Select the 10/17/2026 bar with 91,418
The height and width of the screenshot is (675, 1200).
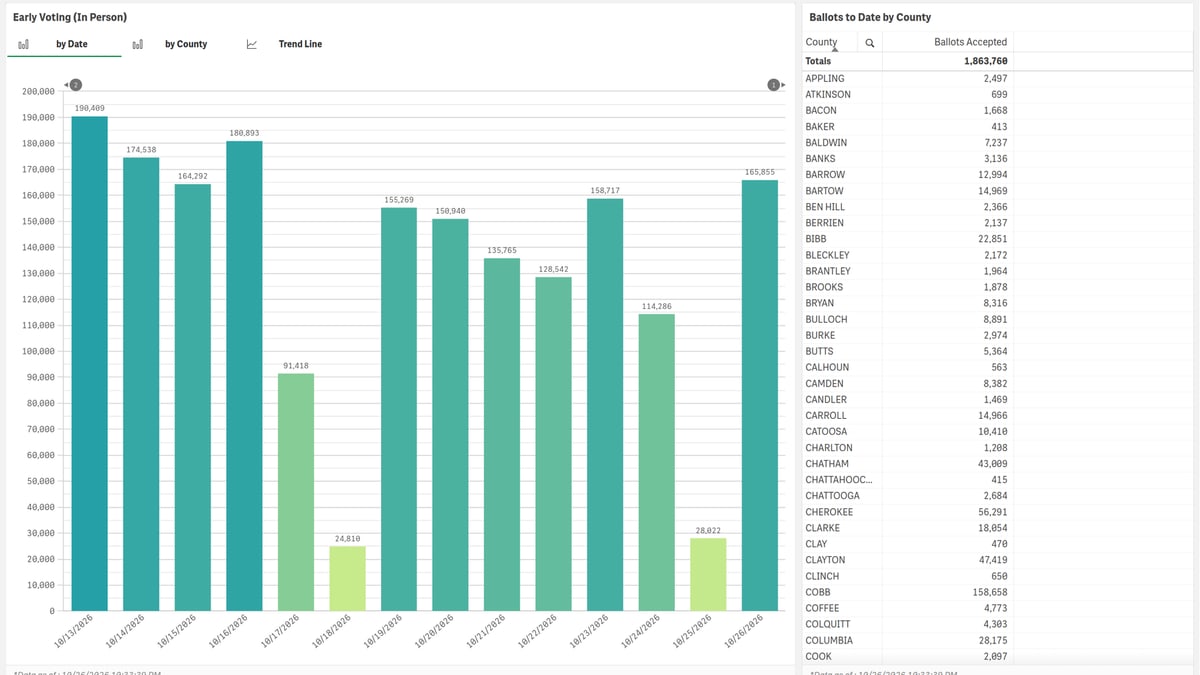(296, 492)
